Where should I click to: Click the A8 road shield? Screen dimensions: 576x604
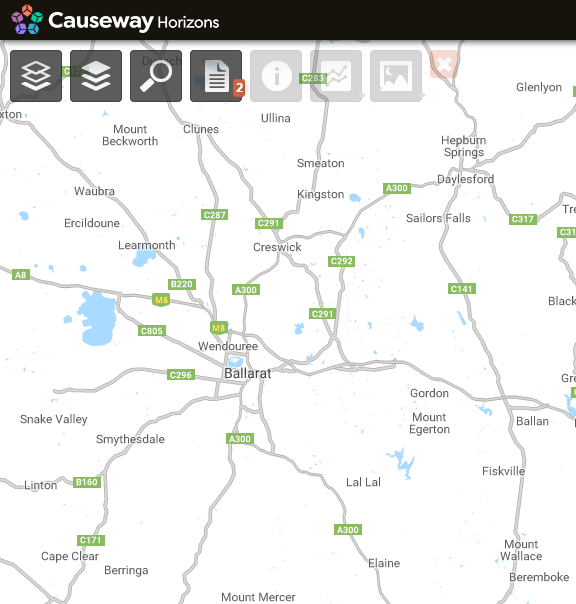click(21, 275)
